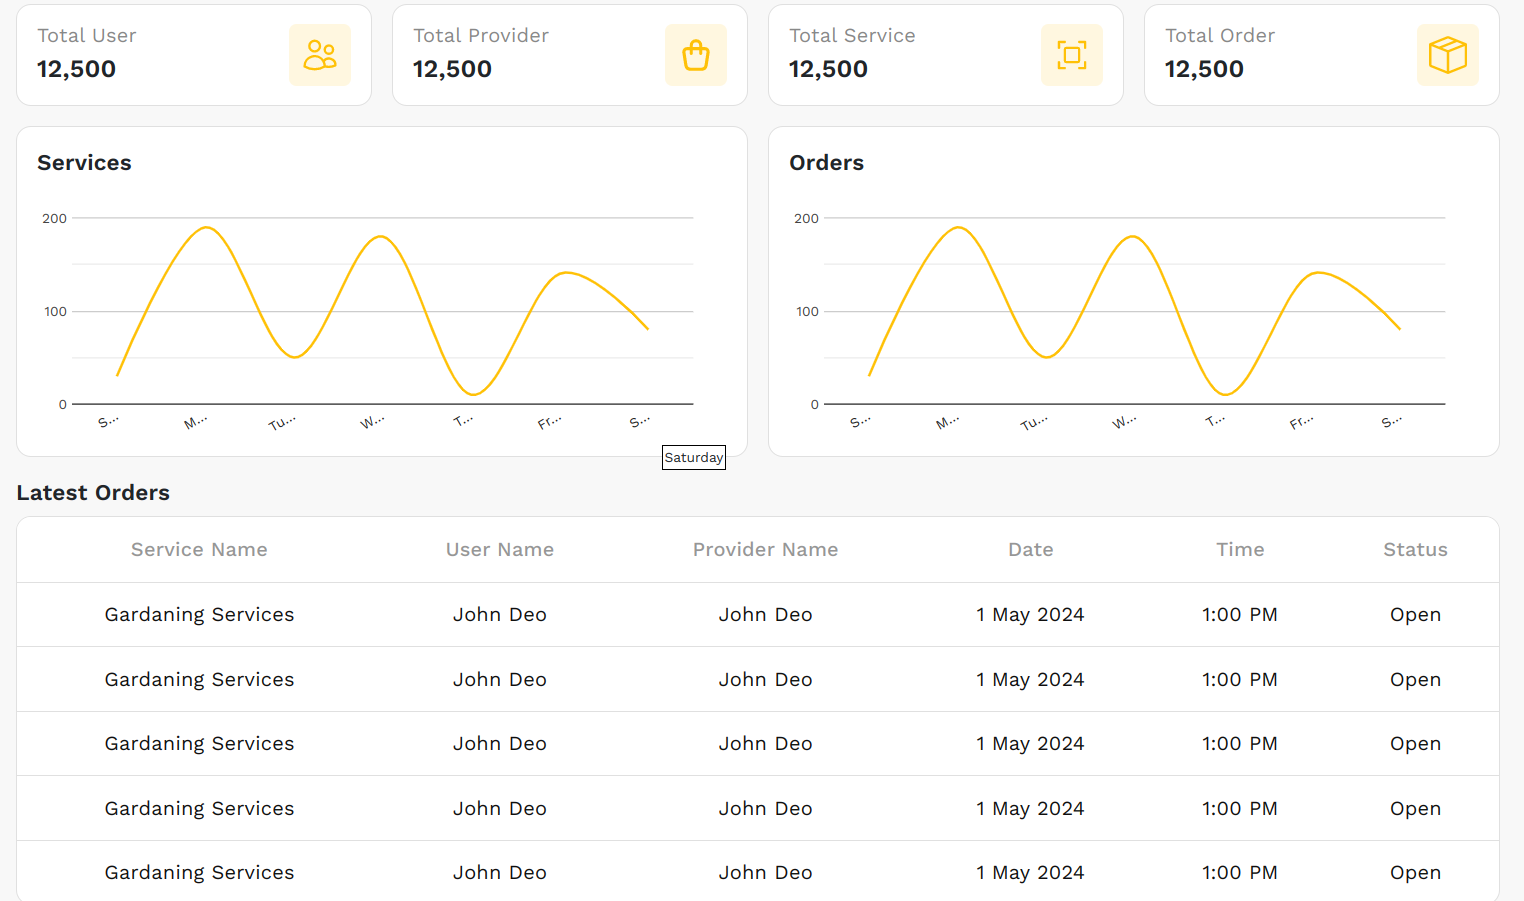
Task: Click Open status in the last row
Action: coord(1415,872)
